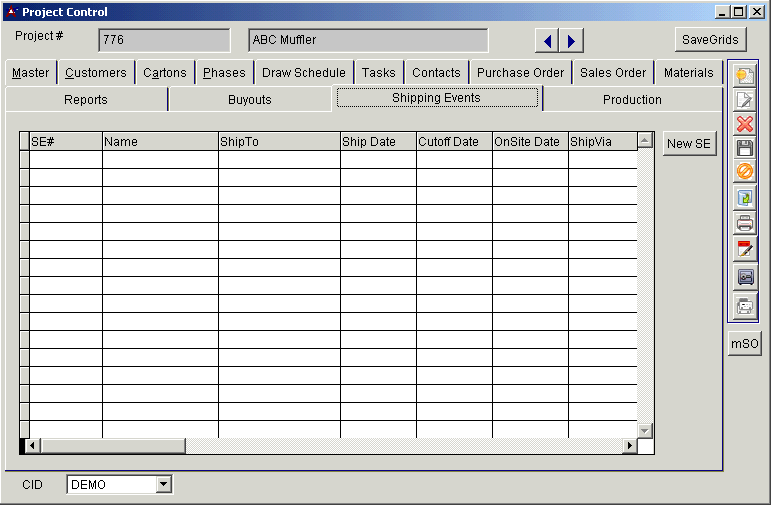Go to next project with right arrow
This screenshot has height=505, width=771.
coord(570,41)
